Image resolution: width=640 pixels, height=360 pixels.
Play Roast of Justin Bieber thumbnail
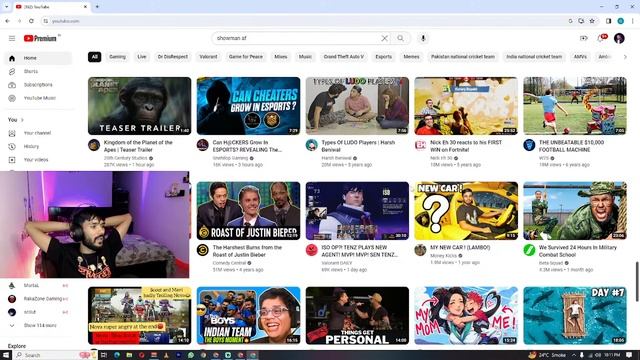pyautogui.click(x=248, y=211)
